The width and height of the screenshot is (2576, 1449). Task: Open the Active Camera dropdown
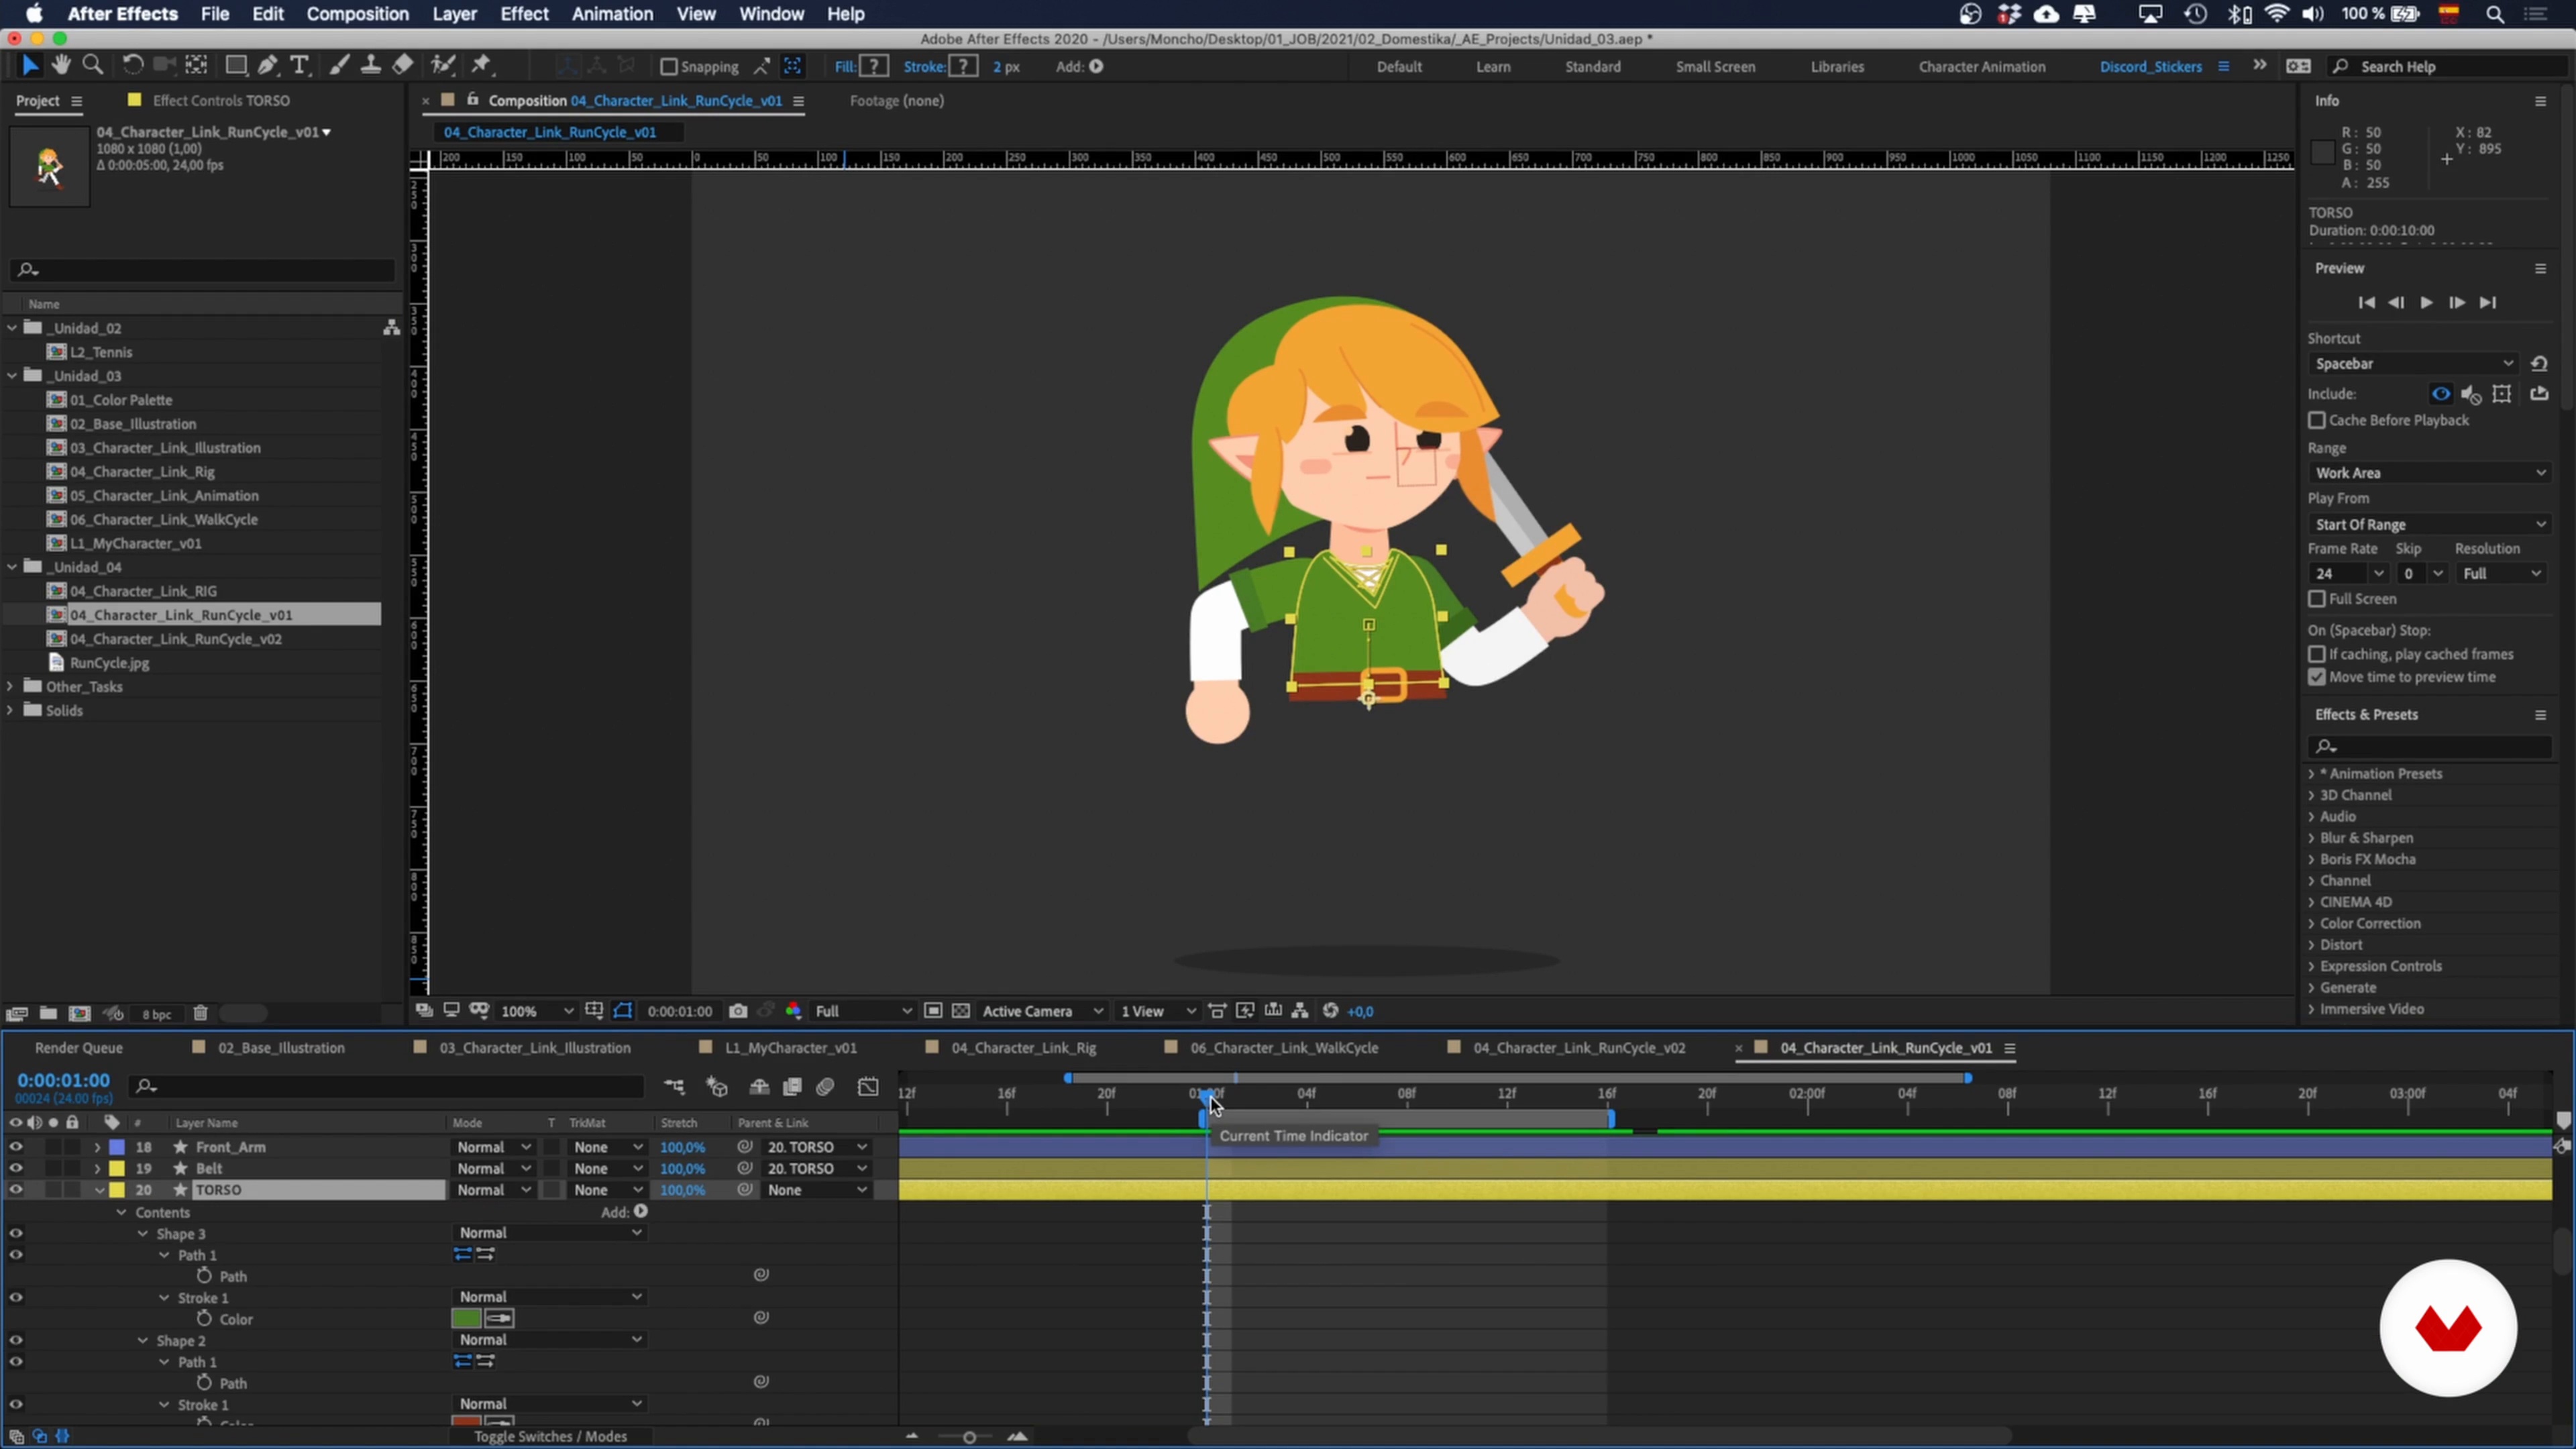1042,1011
